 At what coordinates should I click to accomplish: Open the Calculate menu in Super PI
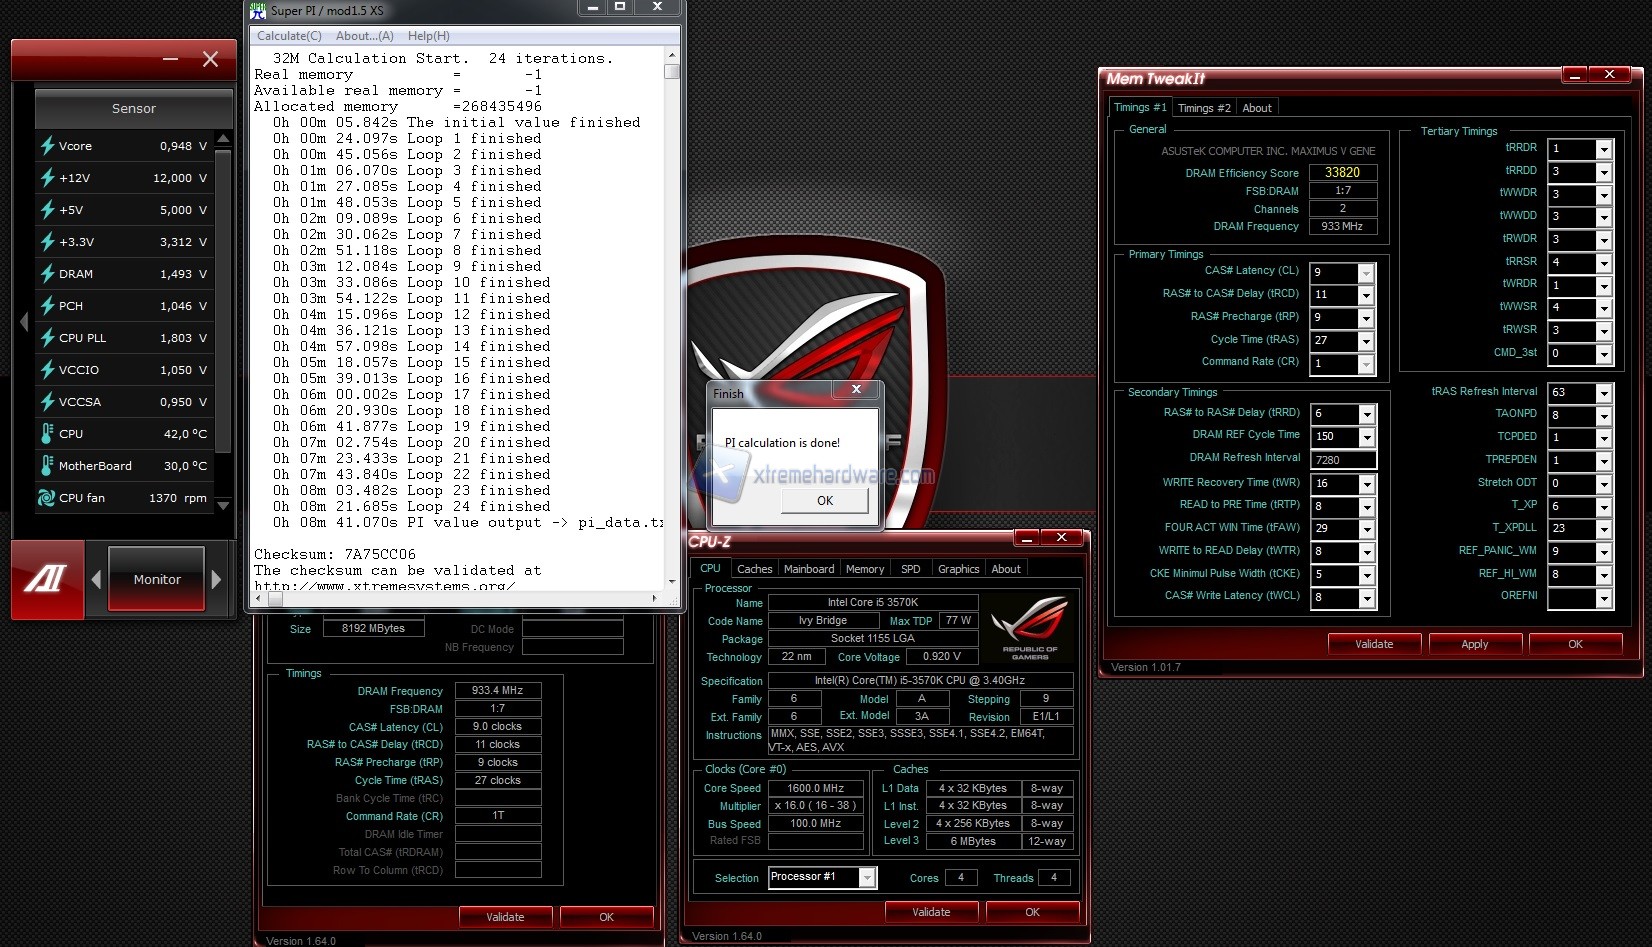(289, 36)
